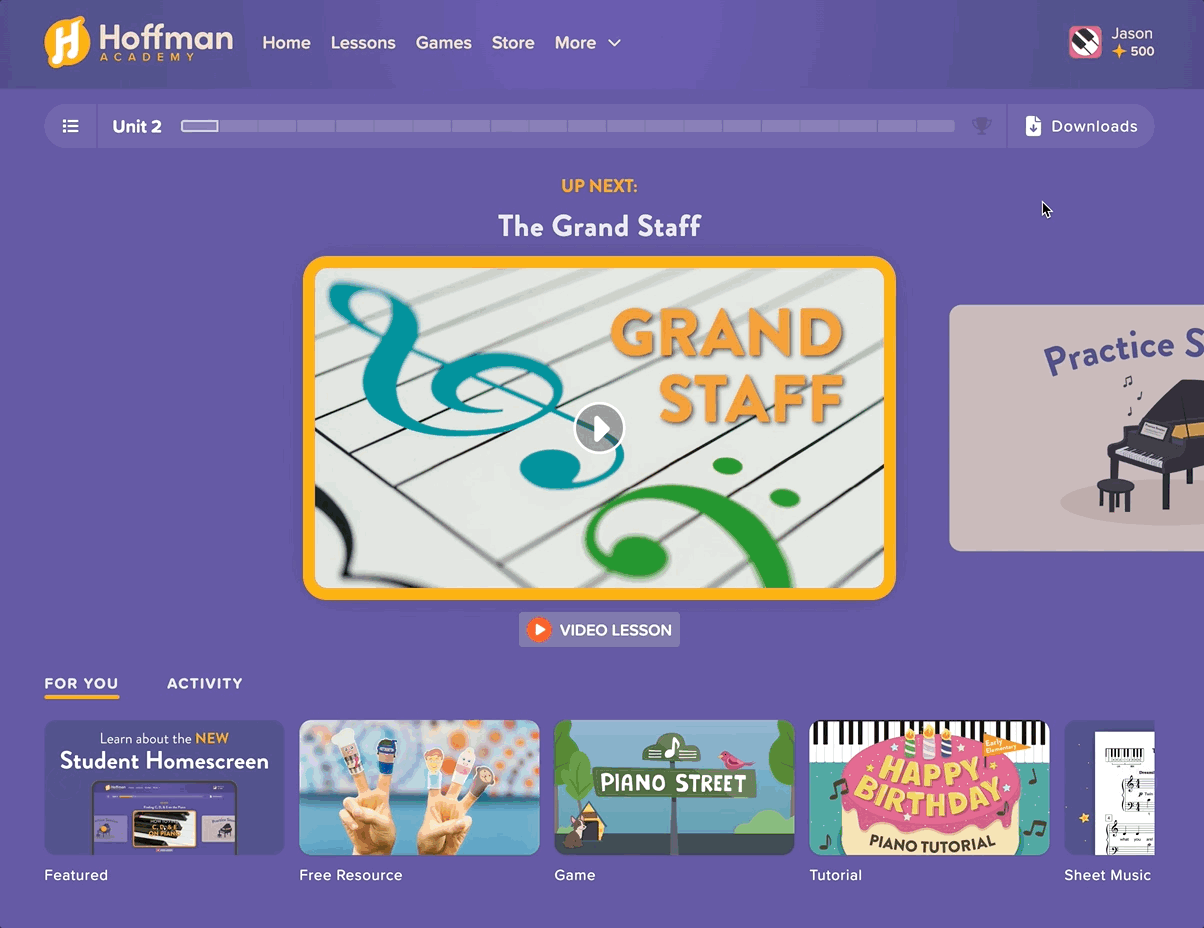Click the Unit 2 trophy icon
Screen dimensions: 1204x928
tap(982, 126)
